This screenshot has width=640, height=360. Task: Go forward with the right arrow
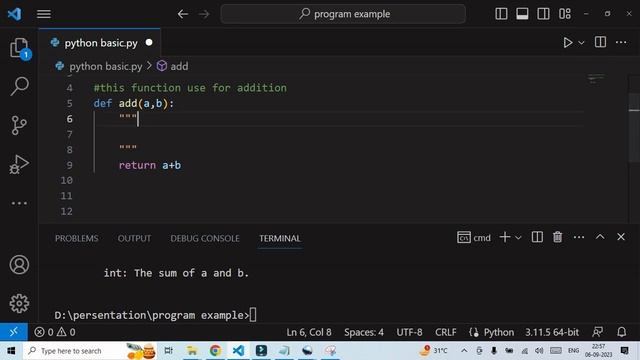pos(204,14)
